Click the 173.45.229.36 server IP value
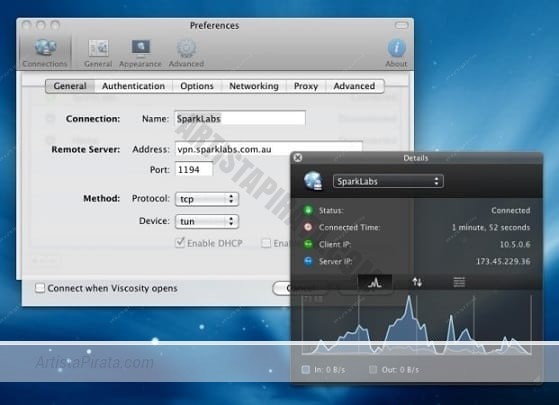This screenshot has width=559, height=405. point(503,261)
